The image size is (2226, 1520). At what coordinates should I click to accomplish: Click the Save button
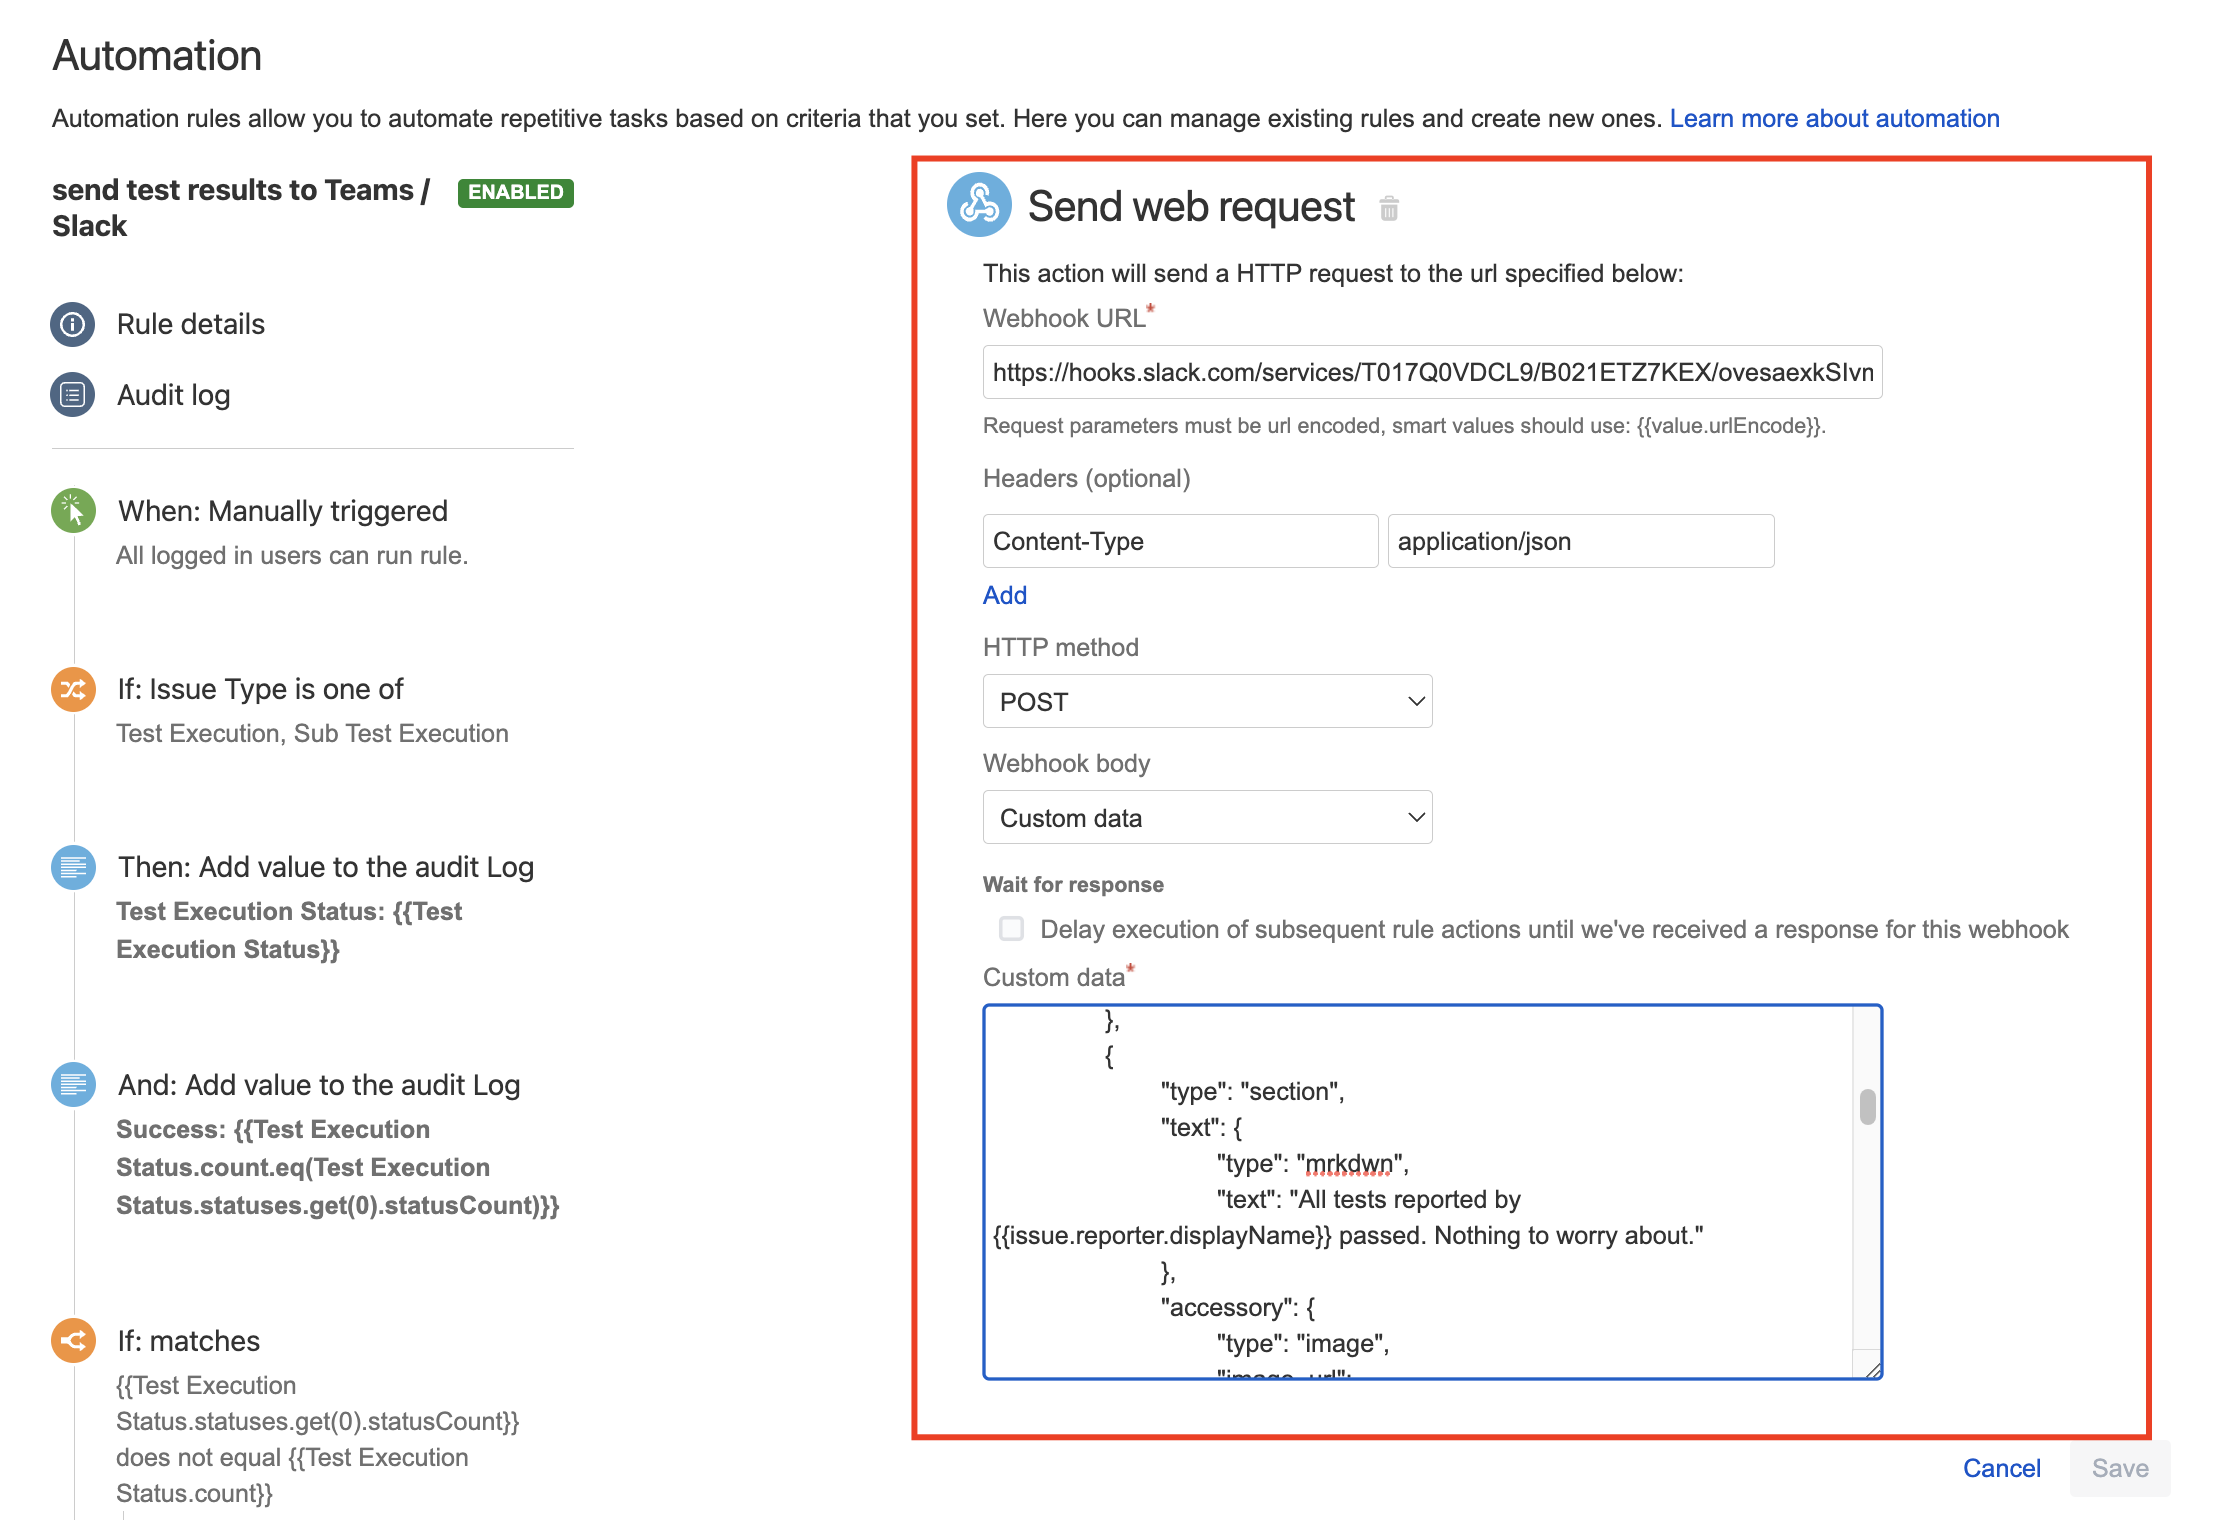point(2120,1468)
